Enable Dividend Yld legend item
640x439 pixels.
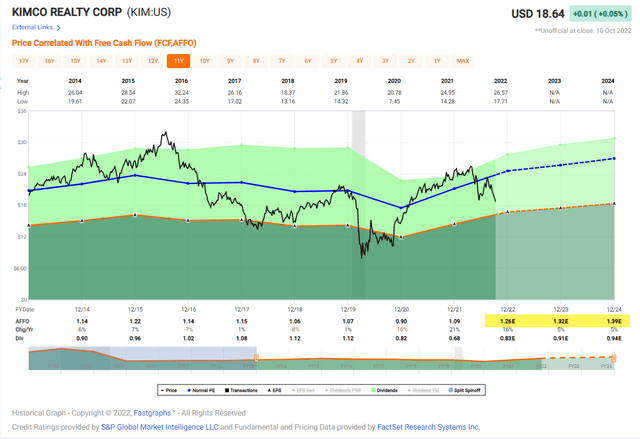423,390
